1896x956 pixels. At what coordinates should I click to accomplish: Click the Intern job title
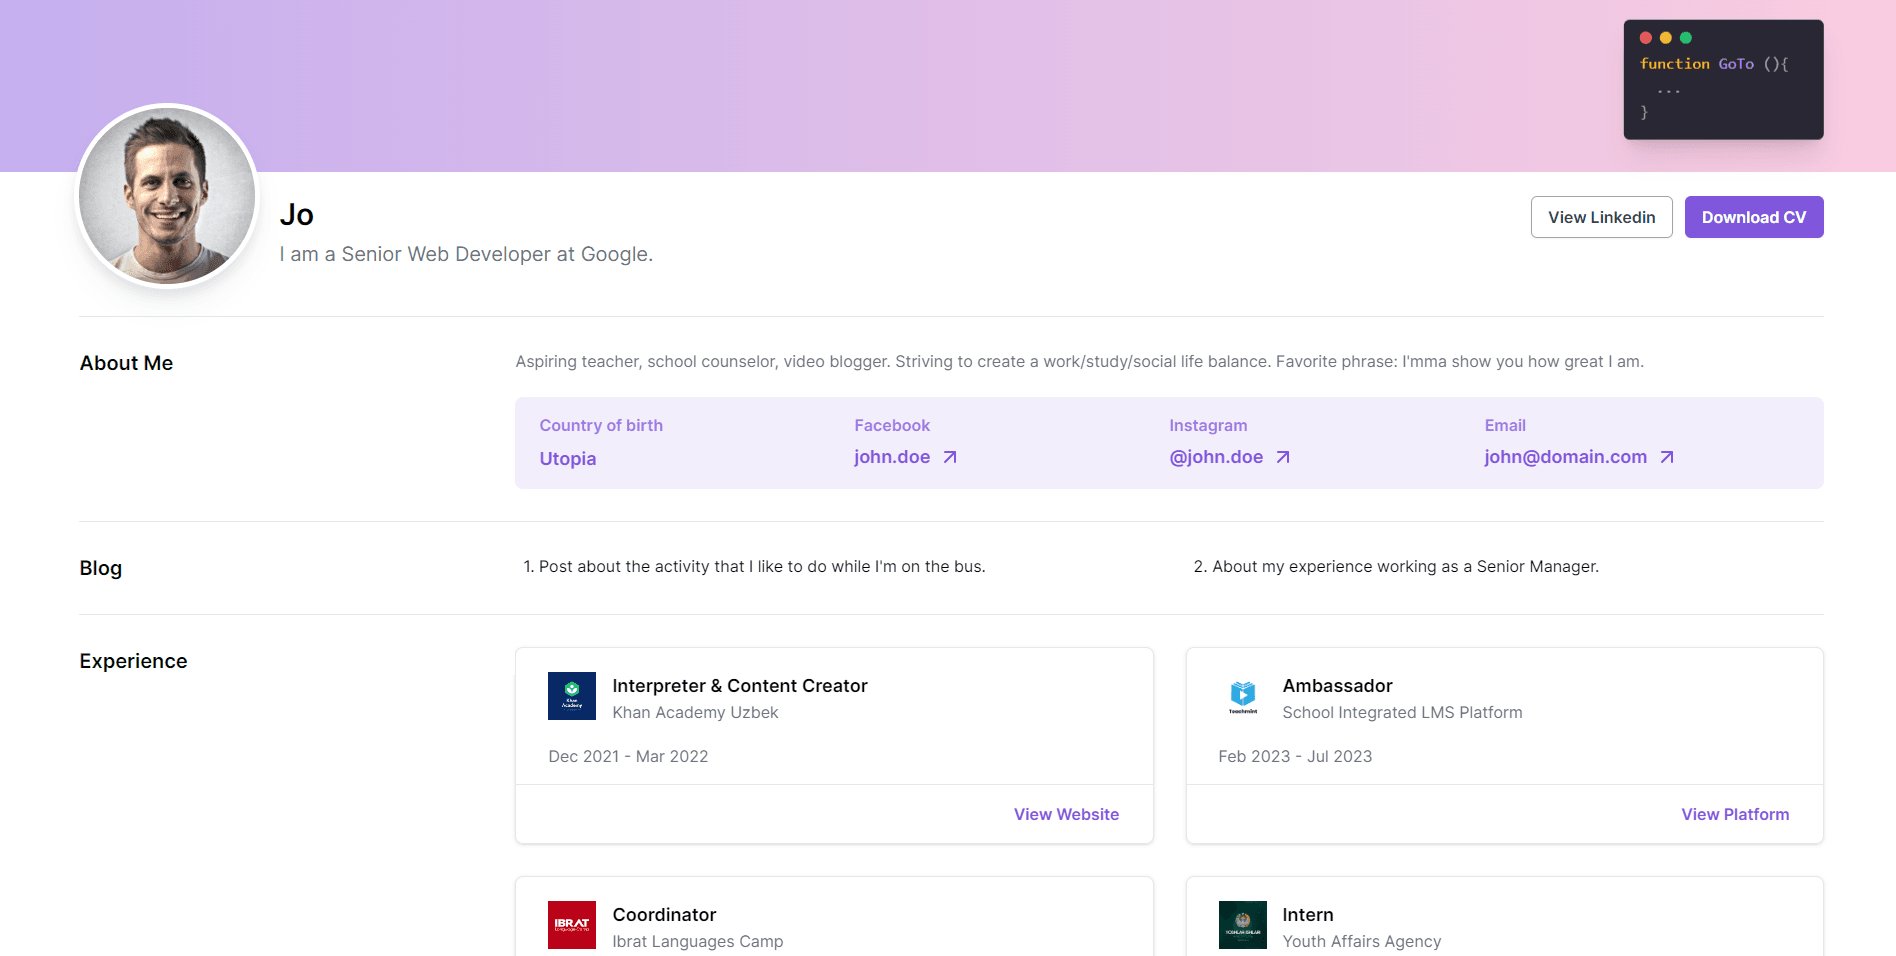pyautogui.click(x=1308, y=915)
